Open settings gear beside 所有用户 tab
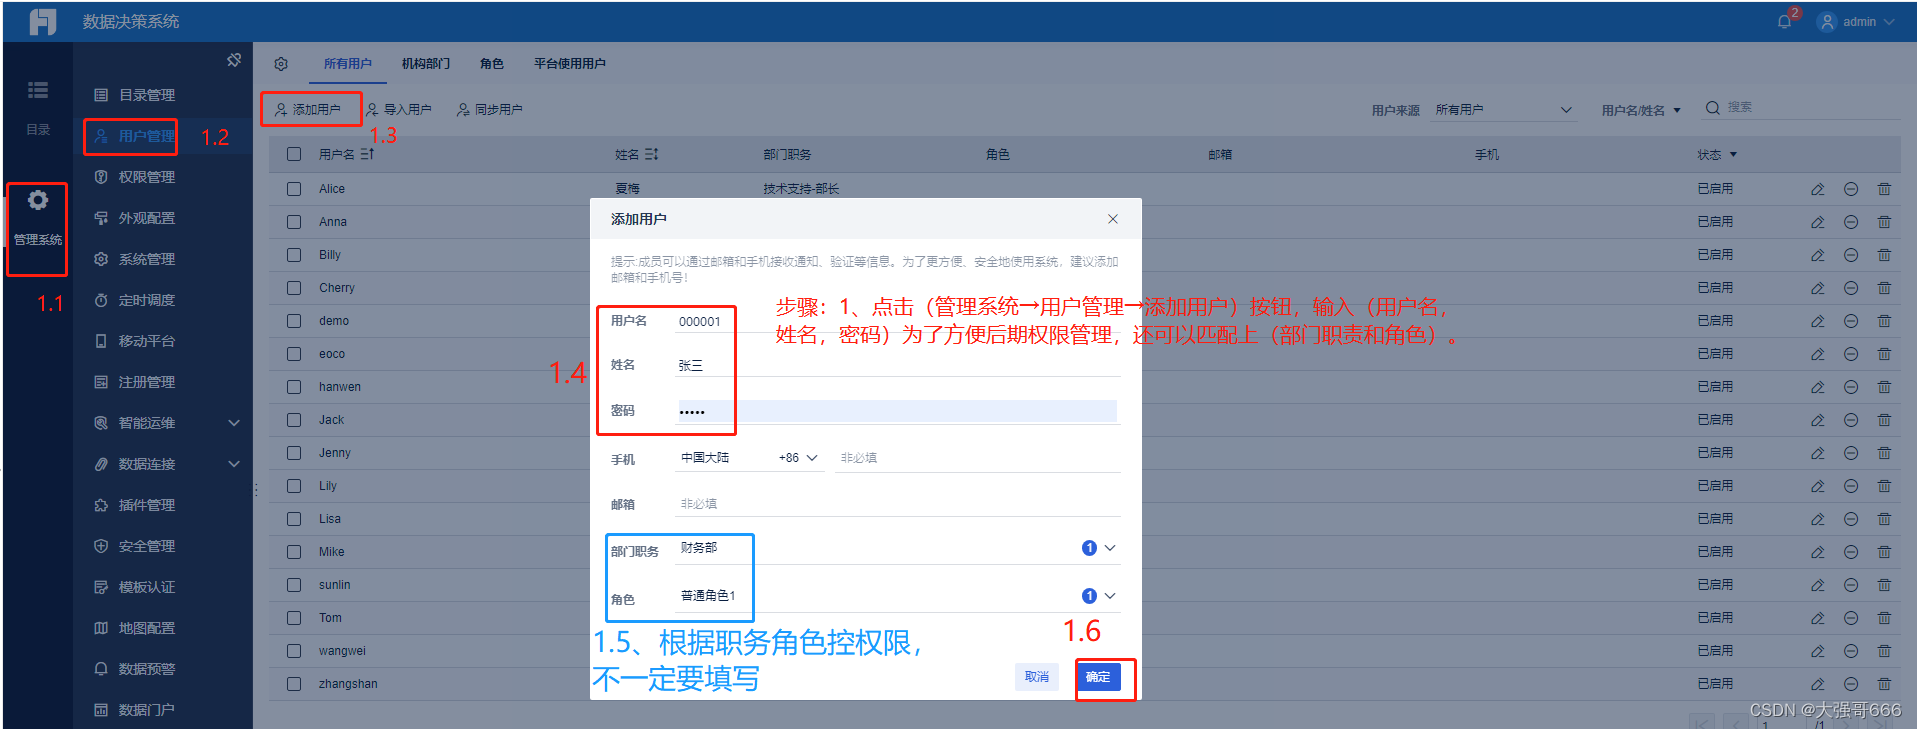 [281, 64]
